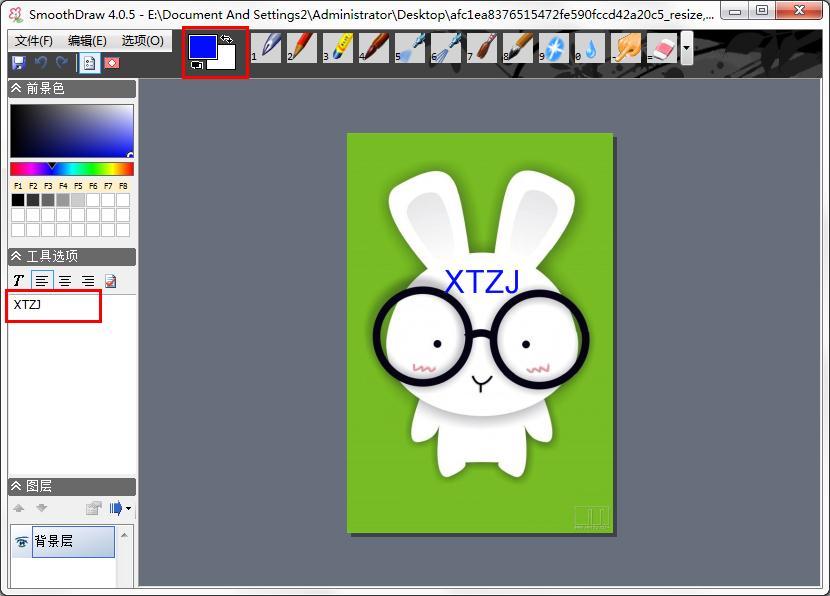Undo the last action

41,63
